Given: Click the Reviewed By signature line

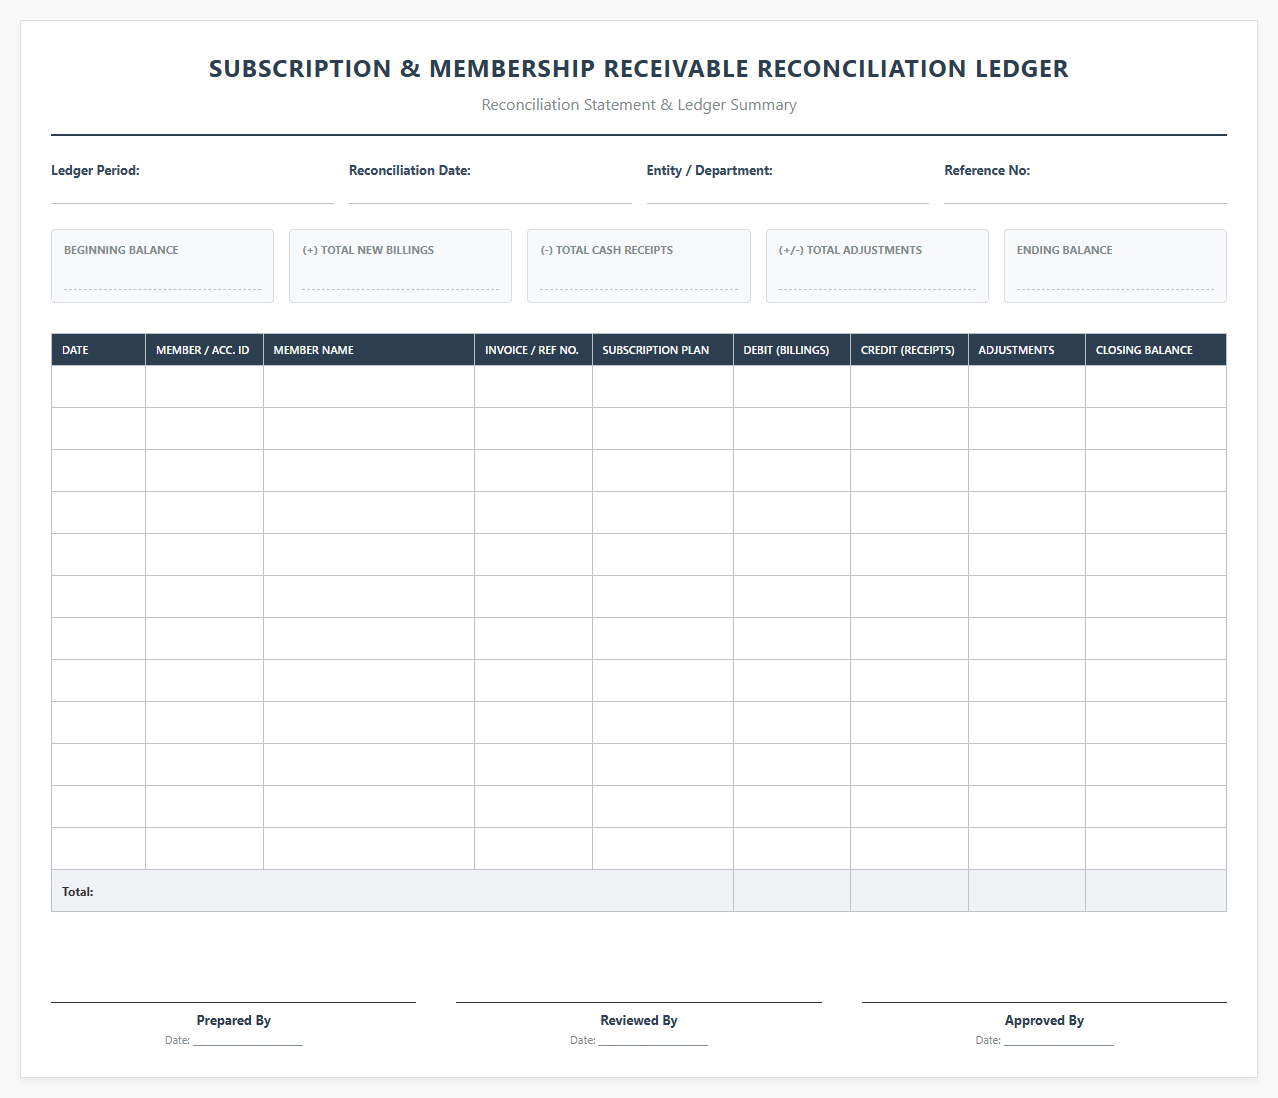Looking at the screenshot, I should point(639,1002).
